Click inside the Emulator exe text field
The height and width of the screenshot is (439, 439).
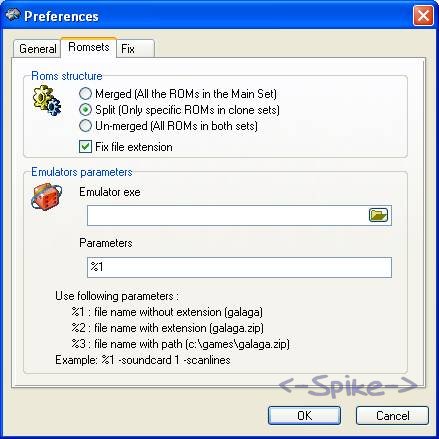click(227, 215)
